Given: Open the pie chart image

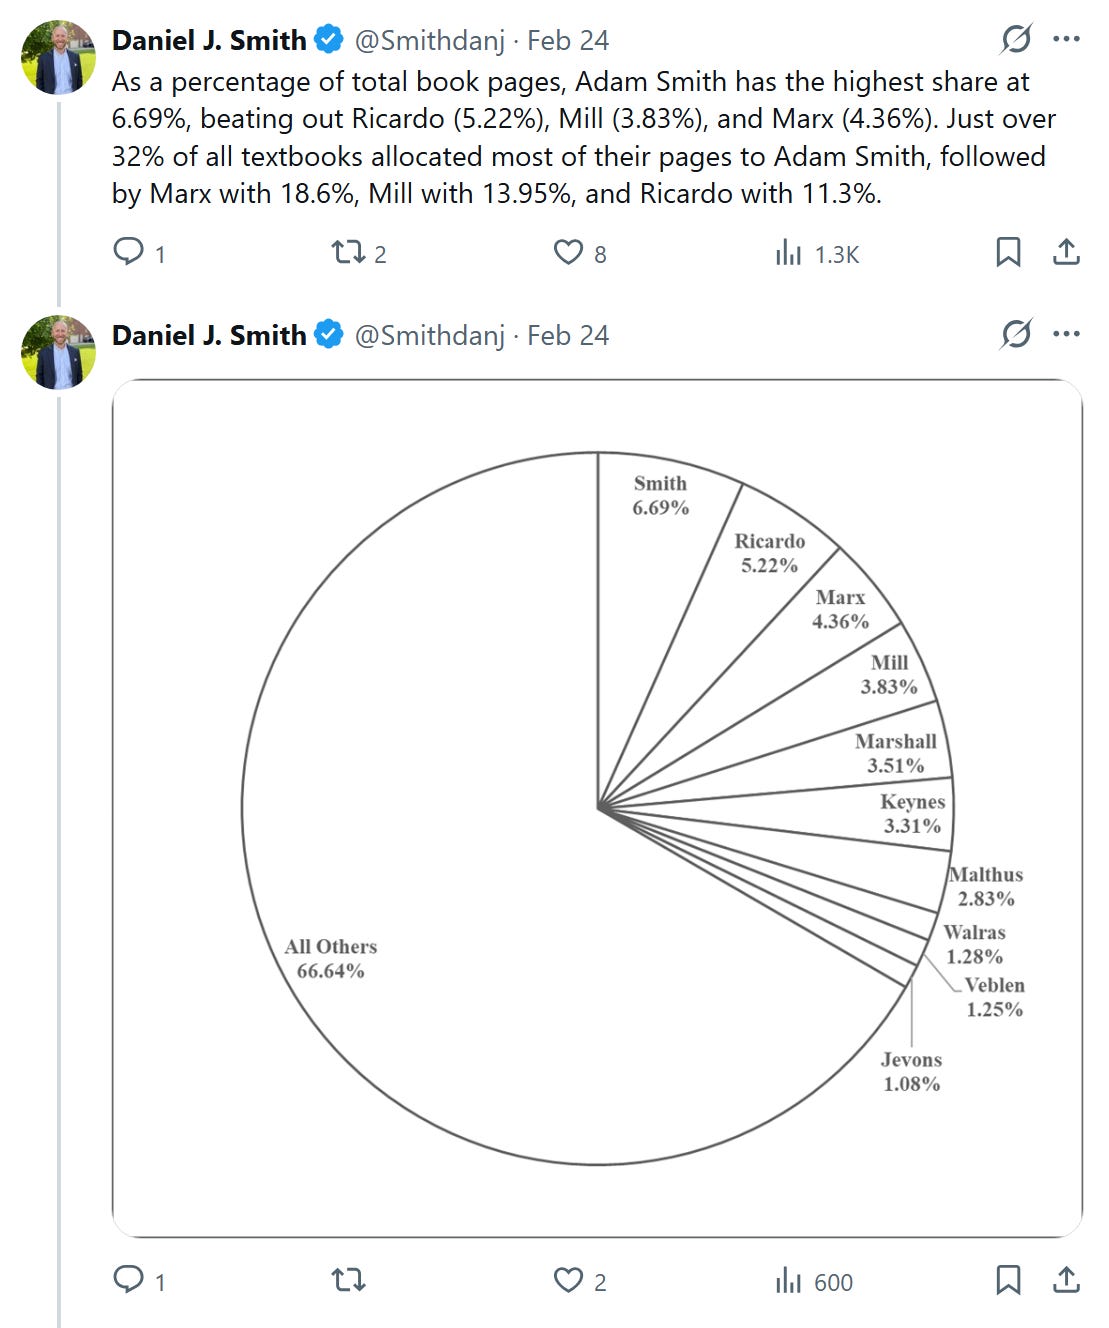Looking at the screenshot, I should [x=597, y=808].
